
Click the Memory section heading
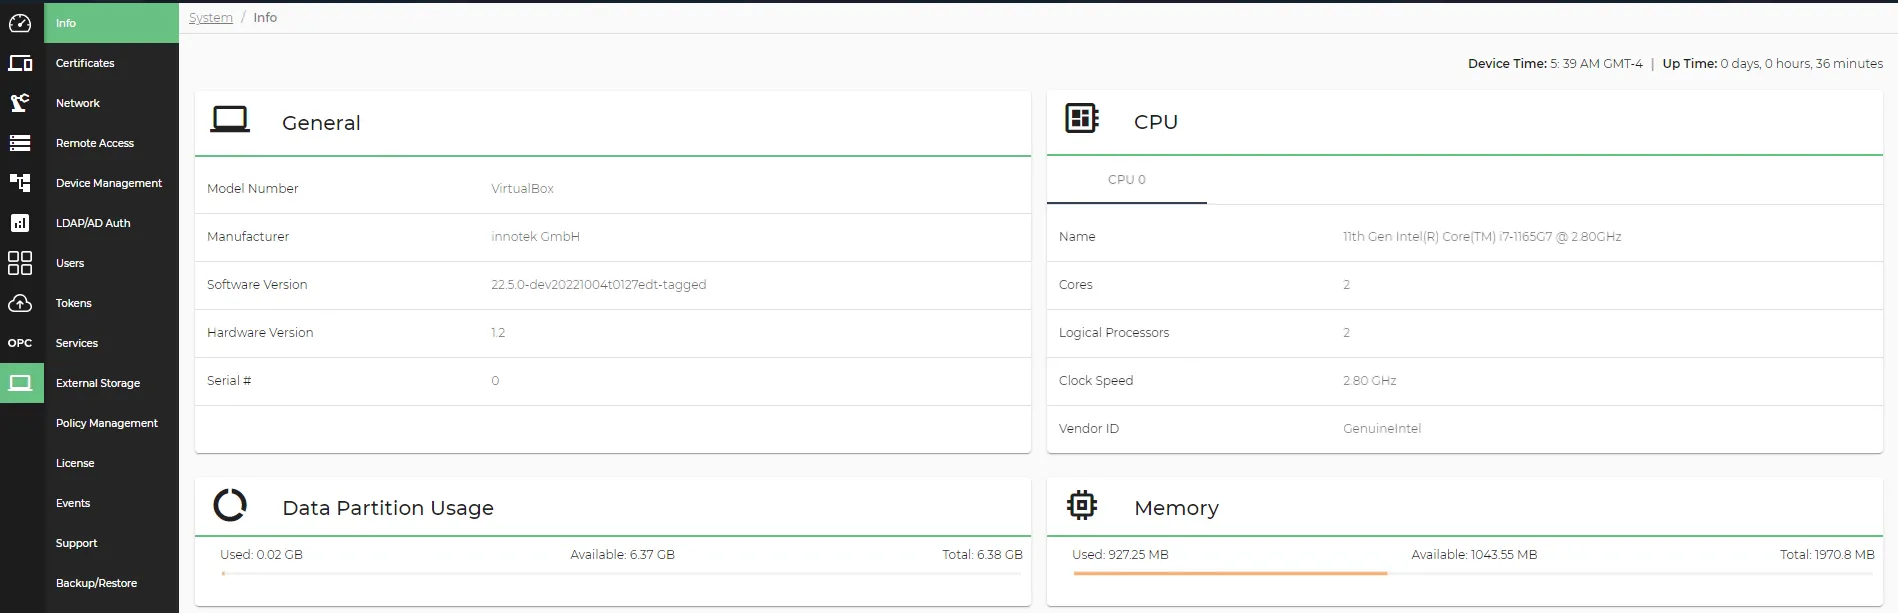(1176, 508)
